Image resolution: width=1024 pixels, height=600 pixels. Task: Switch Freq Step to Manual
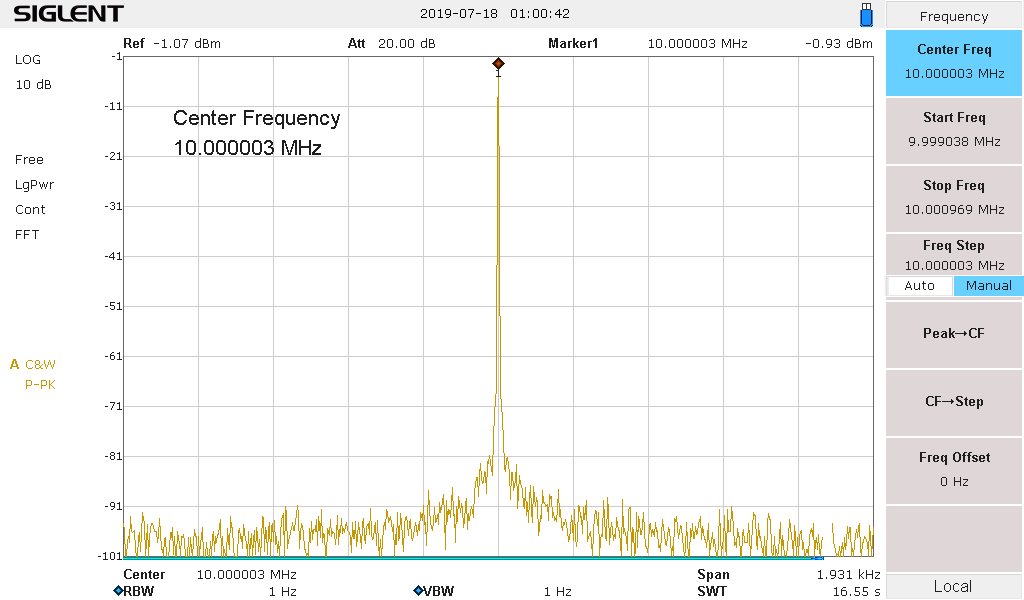pyautogui.click(x=988, y=286)
